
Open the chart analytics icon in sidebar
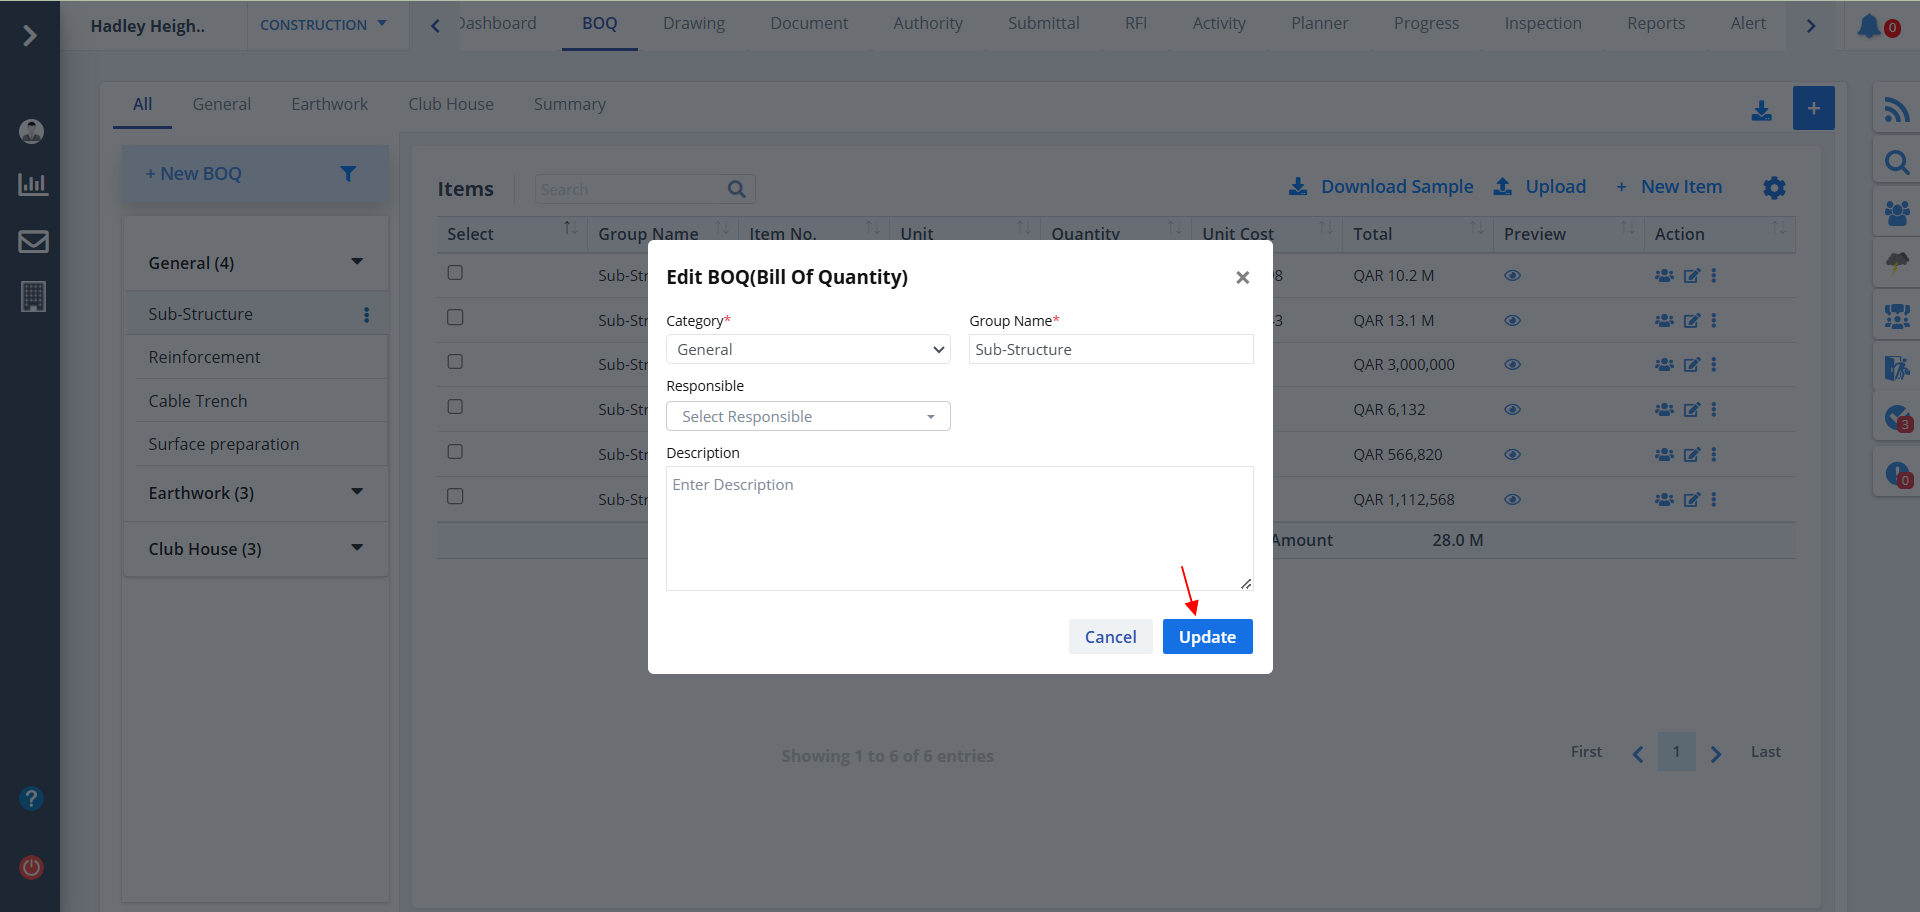(33, 184)
